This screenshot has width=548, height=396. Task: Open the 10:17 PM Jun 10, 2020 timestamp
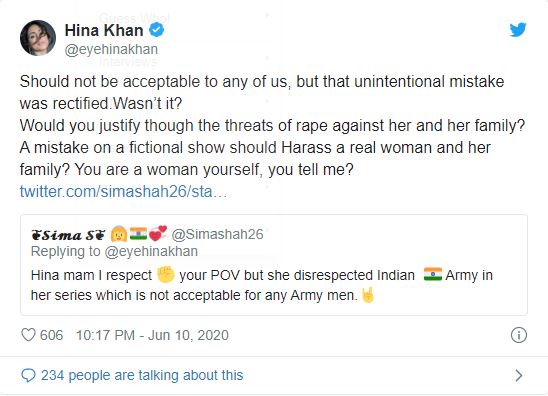click(152, 335)
